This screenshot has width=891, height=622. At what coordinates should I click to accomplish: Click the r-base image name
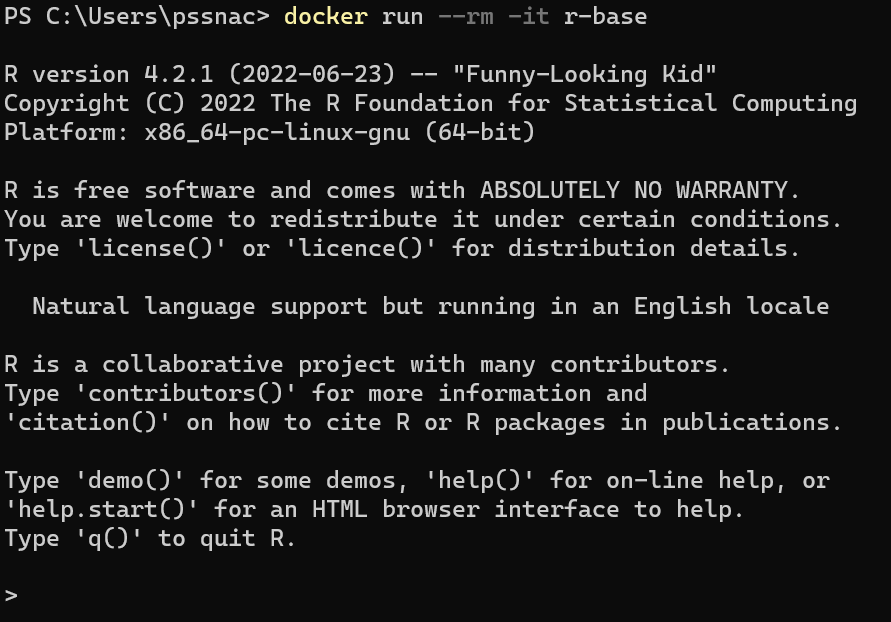605,16
